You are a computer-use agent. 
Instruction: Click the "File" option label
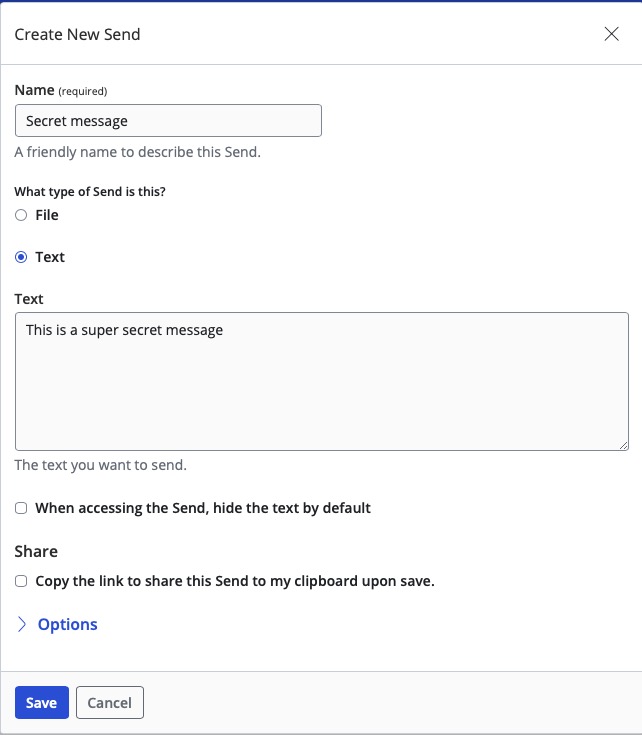pyautogui.click(x=47, y=215)
